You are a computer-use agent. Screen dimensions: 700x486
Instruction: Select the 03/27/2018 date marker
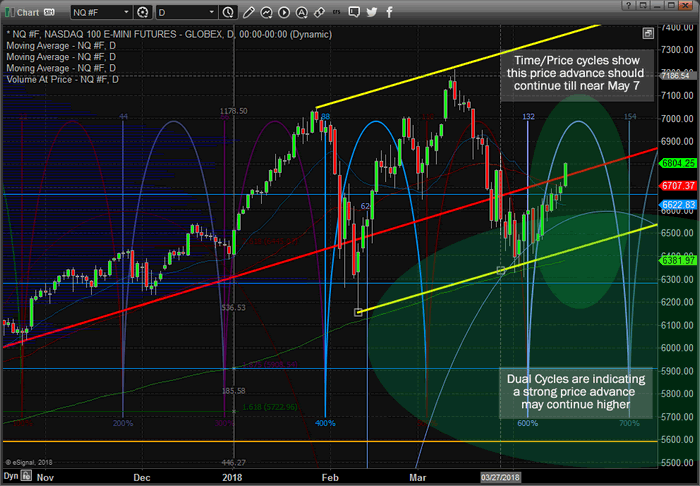pyautogui.click(x=500, y=478)
